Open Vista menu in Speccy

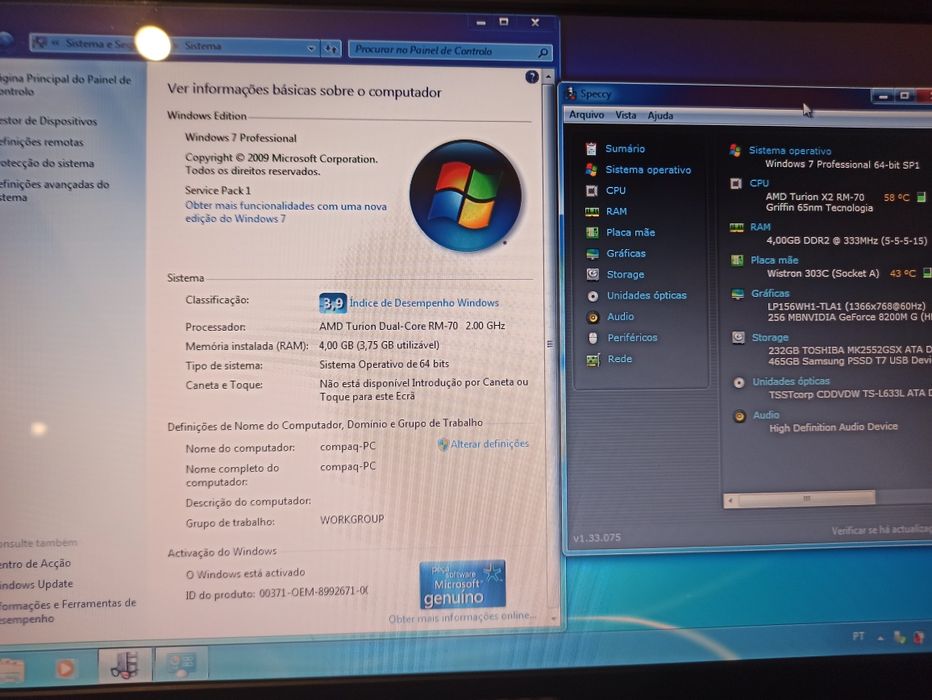coord(625,115)
